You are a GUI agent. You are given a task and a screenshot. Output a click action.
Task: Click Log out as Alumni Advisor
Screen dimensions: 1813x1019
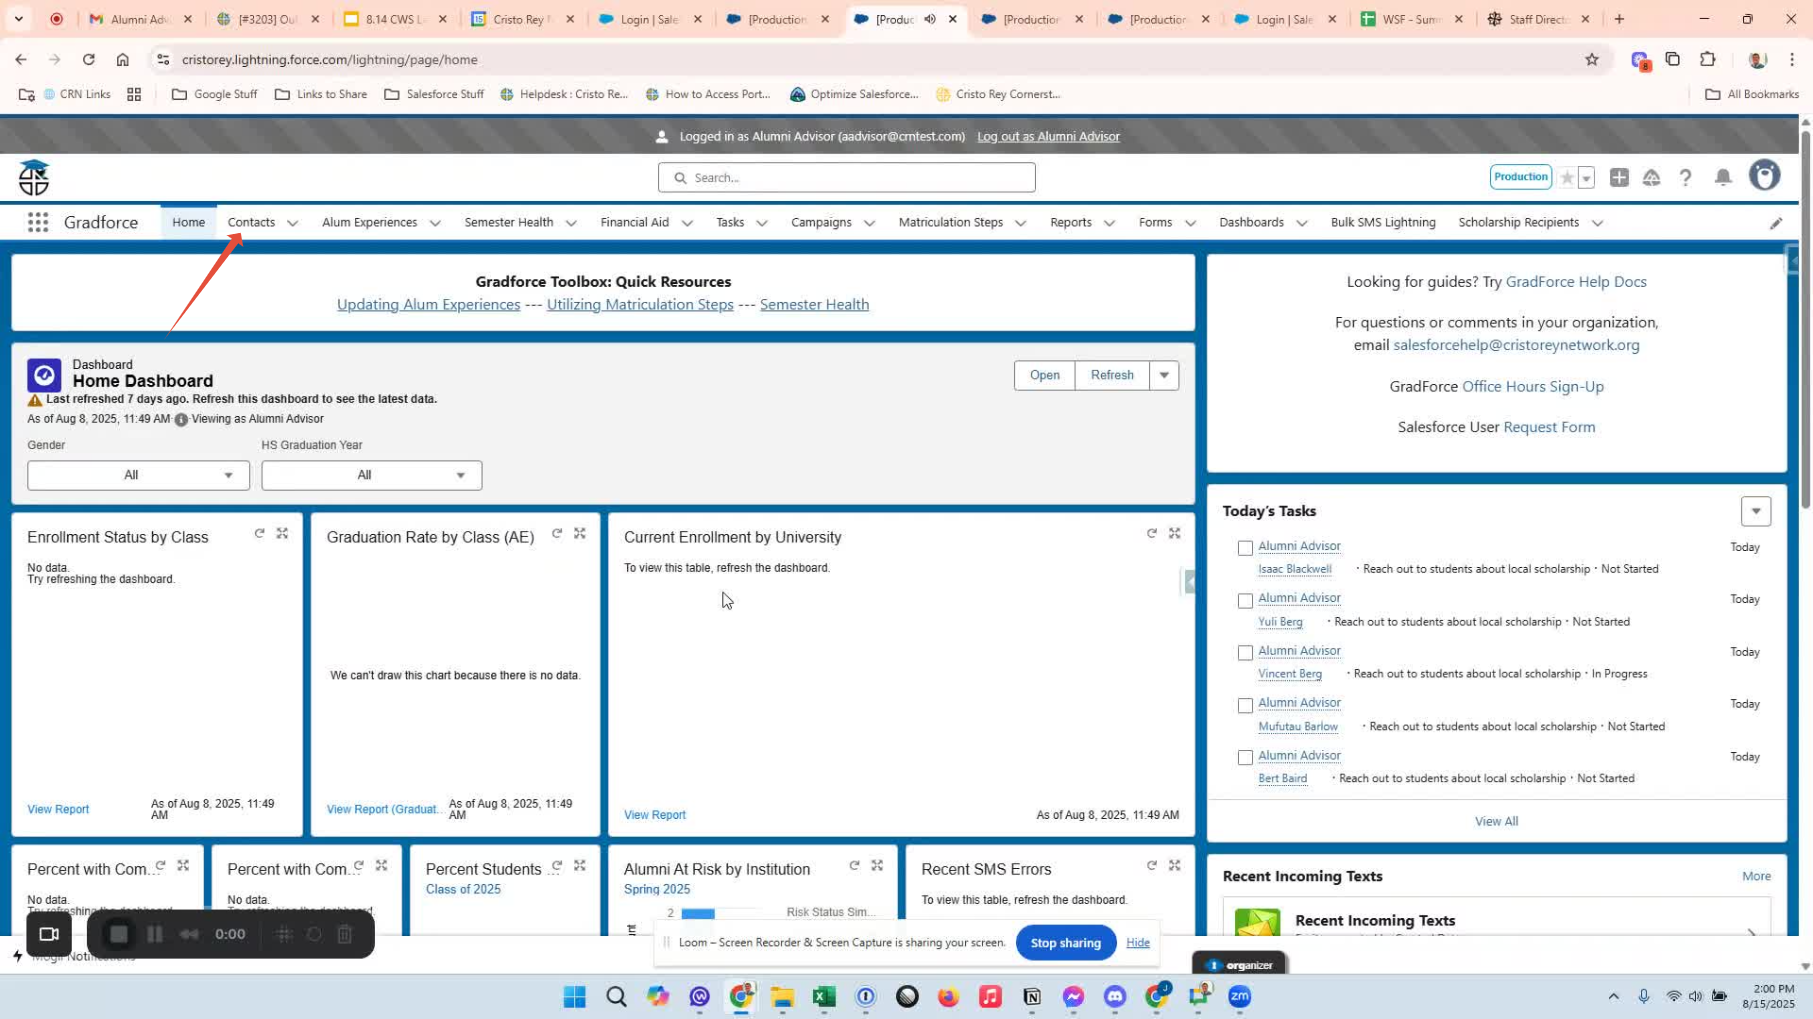tap(1048, 137)
